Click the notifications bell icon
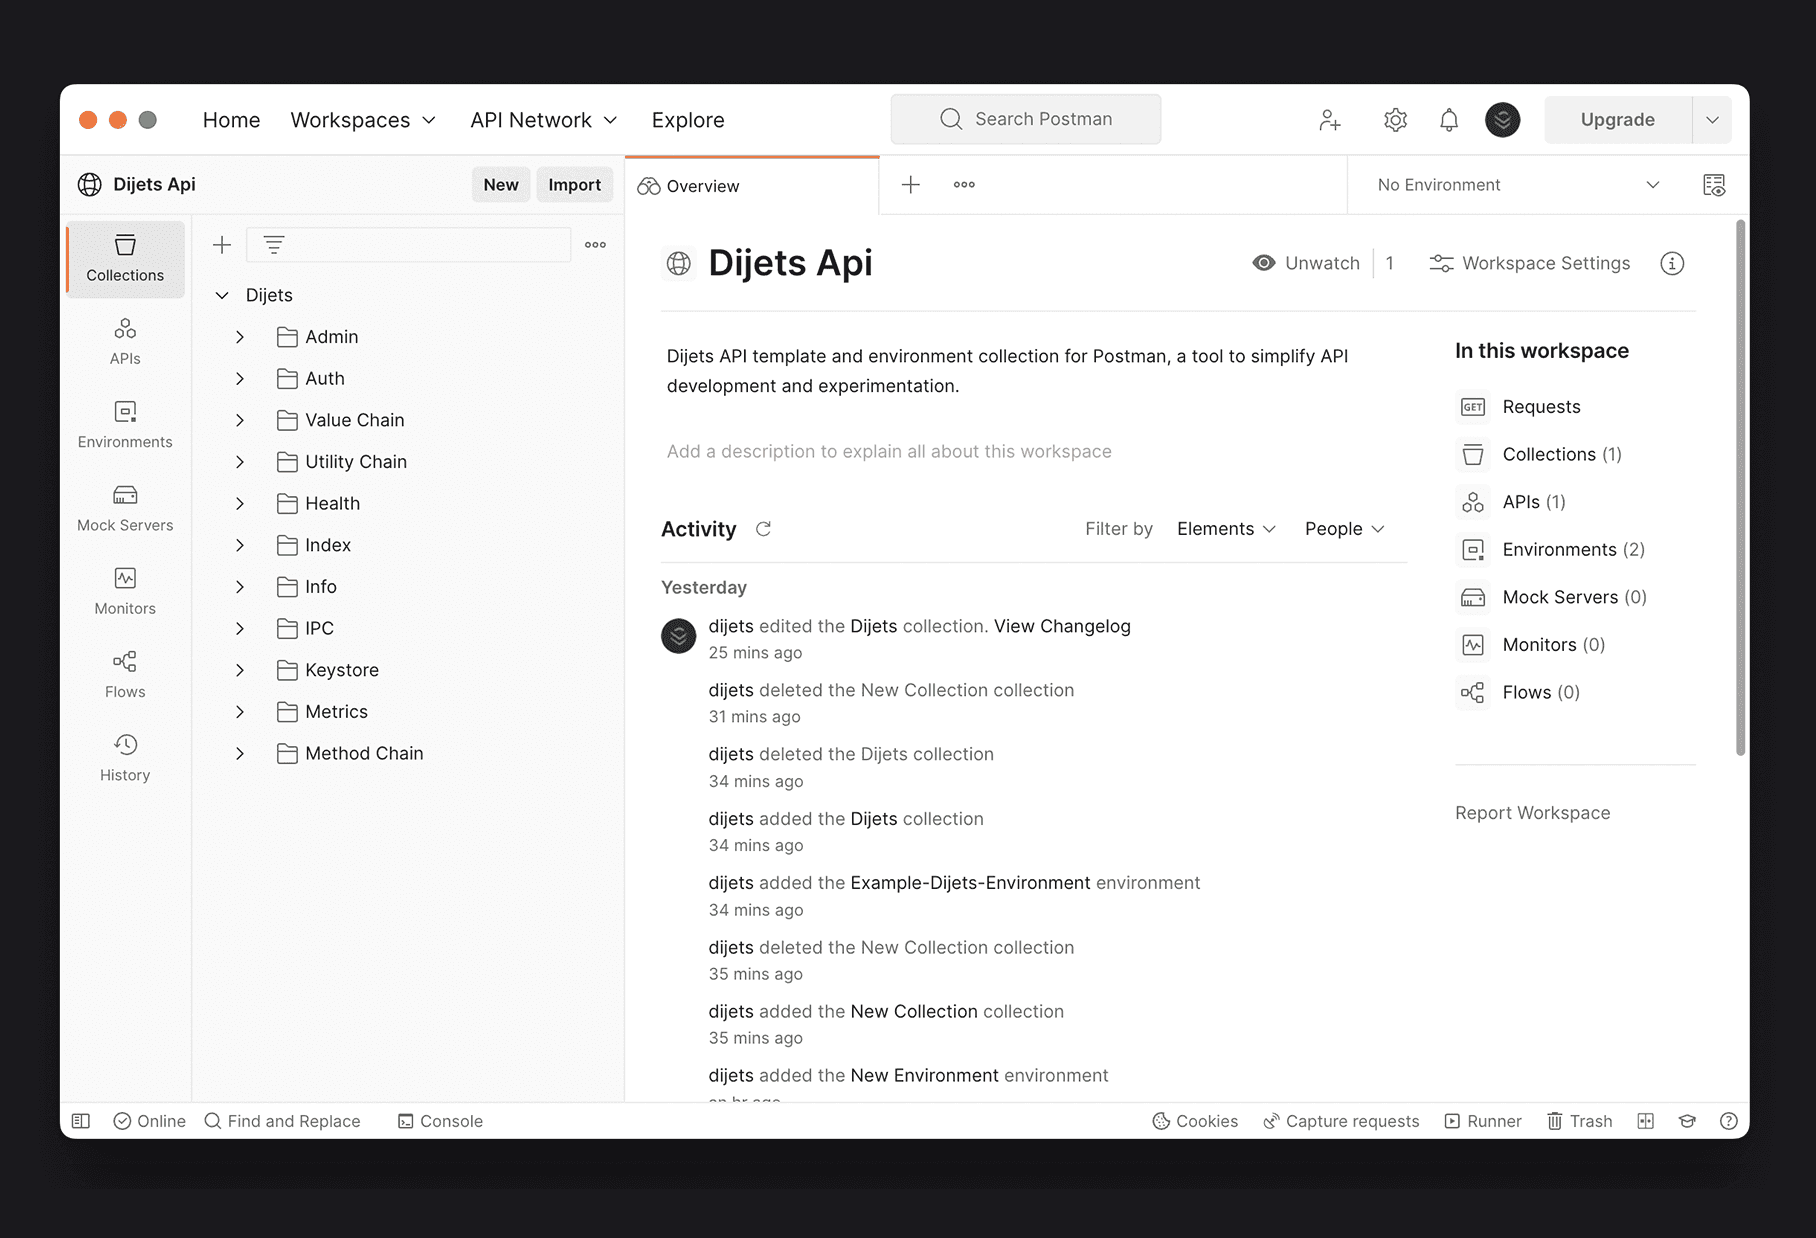 [x=1448, y=120]
